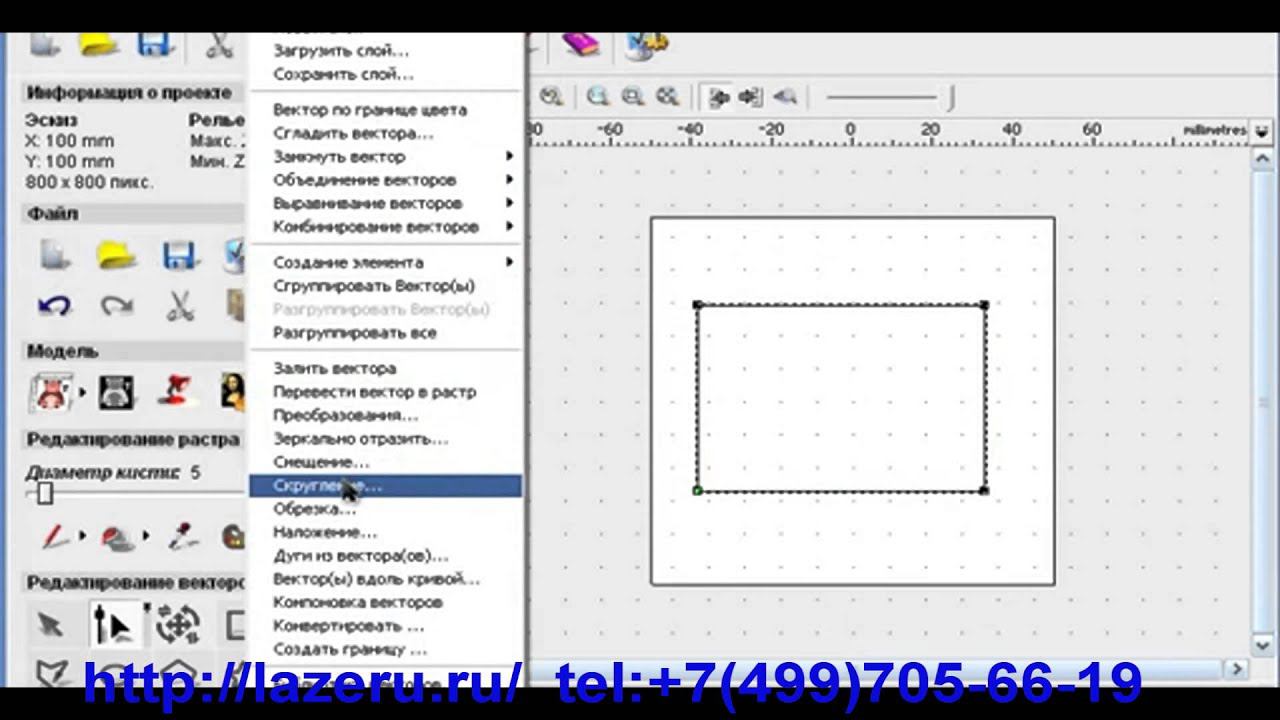
Task: Click the blue-lens zoom in magnifier
Action: [x=598, y=97]
